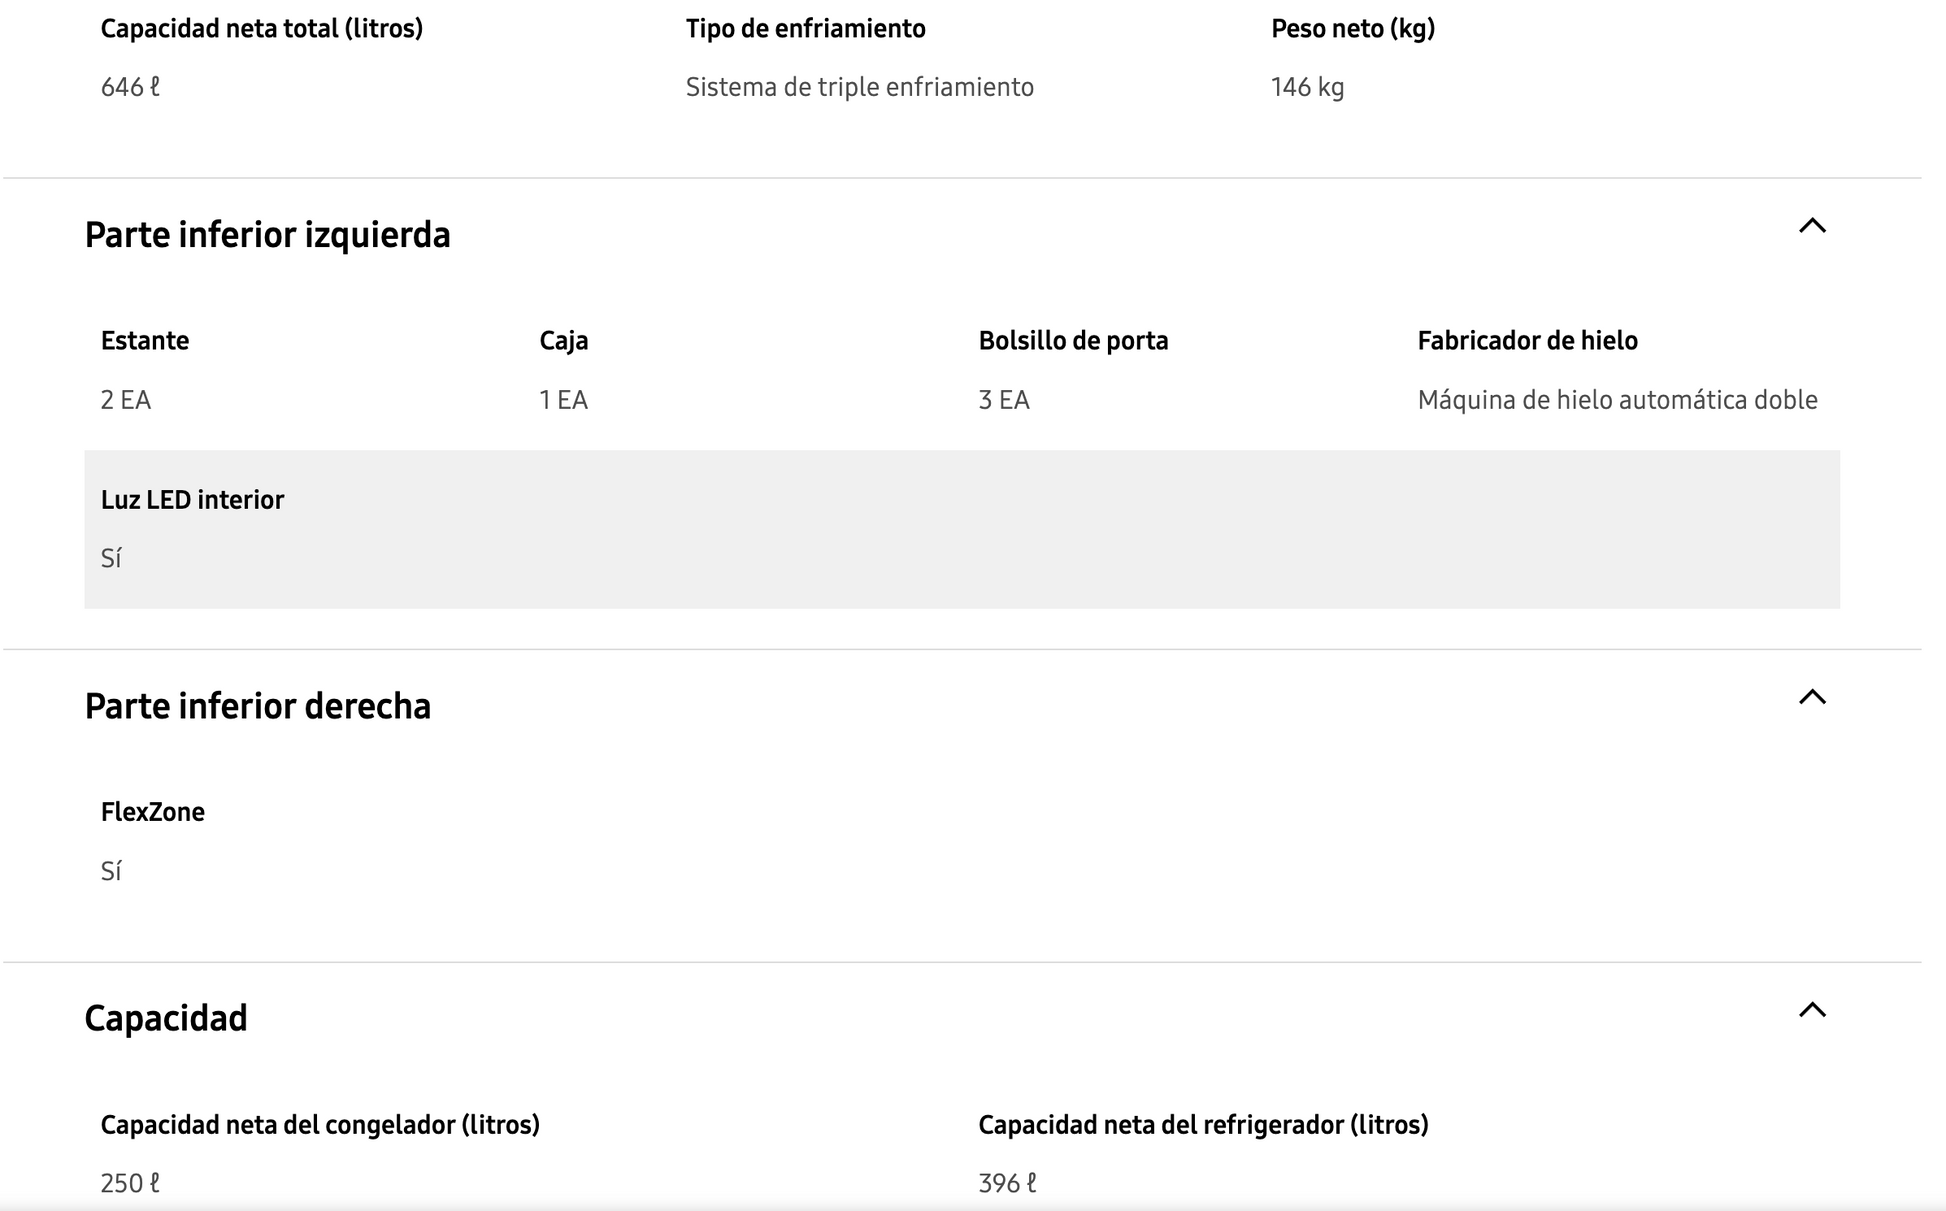The image size is (1946, 1211).
Task: Collapse the Parte inferior derecha chevron
Action: (1811, 697)
